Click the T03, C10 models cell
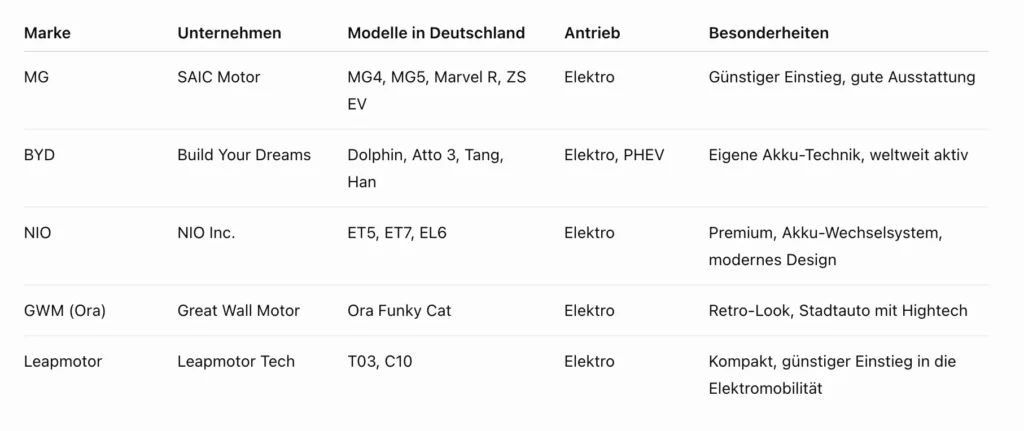The height and width of the screenshot is (431, 1024). tap(380, 361)
